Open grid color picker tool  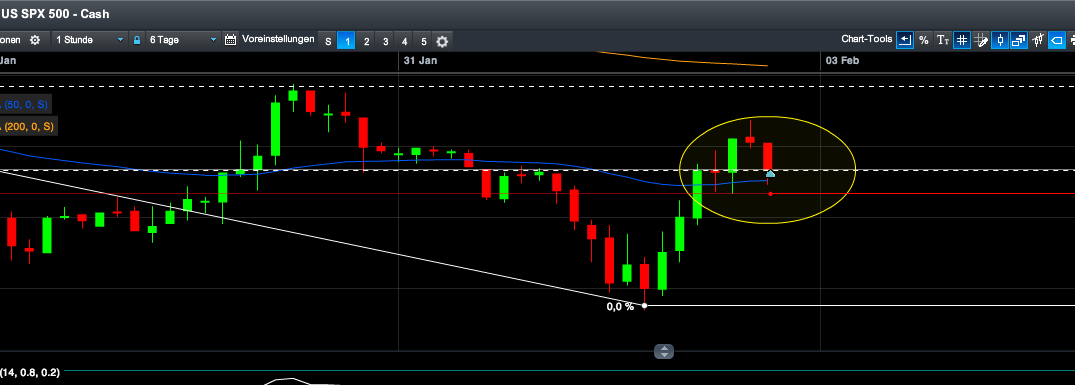click(981, 40)
